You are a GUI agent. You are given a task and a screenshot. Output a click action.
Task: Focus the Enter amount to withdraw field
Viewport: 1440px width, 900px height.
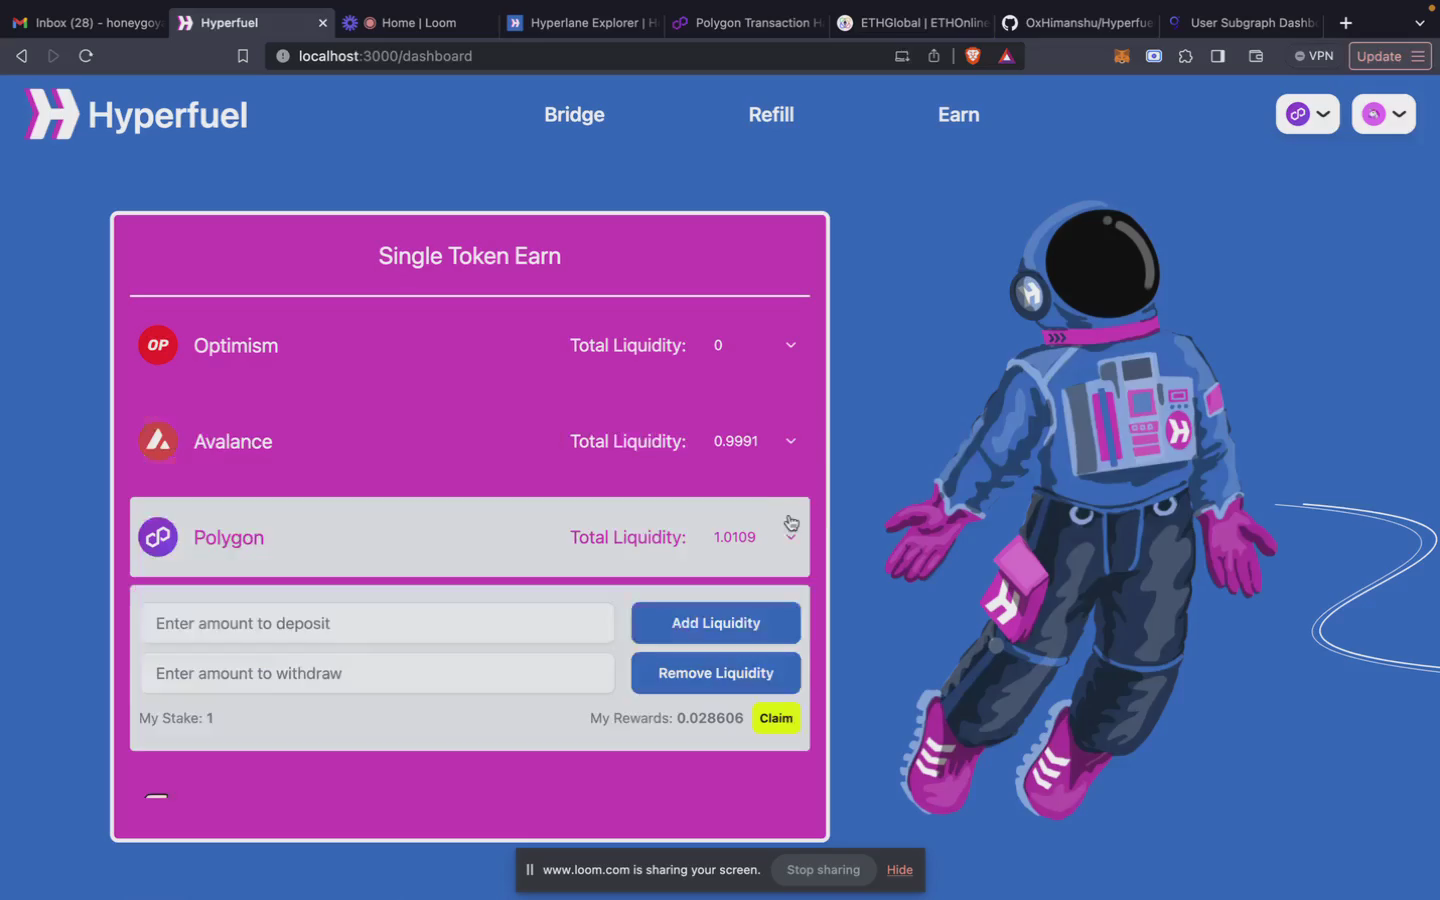click(377, 673)
